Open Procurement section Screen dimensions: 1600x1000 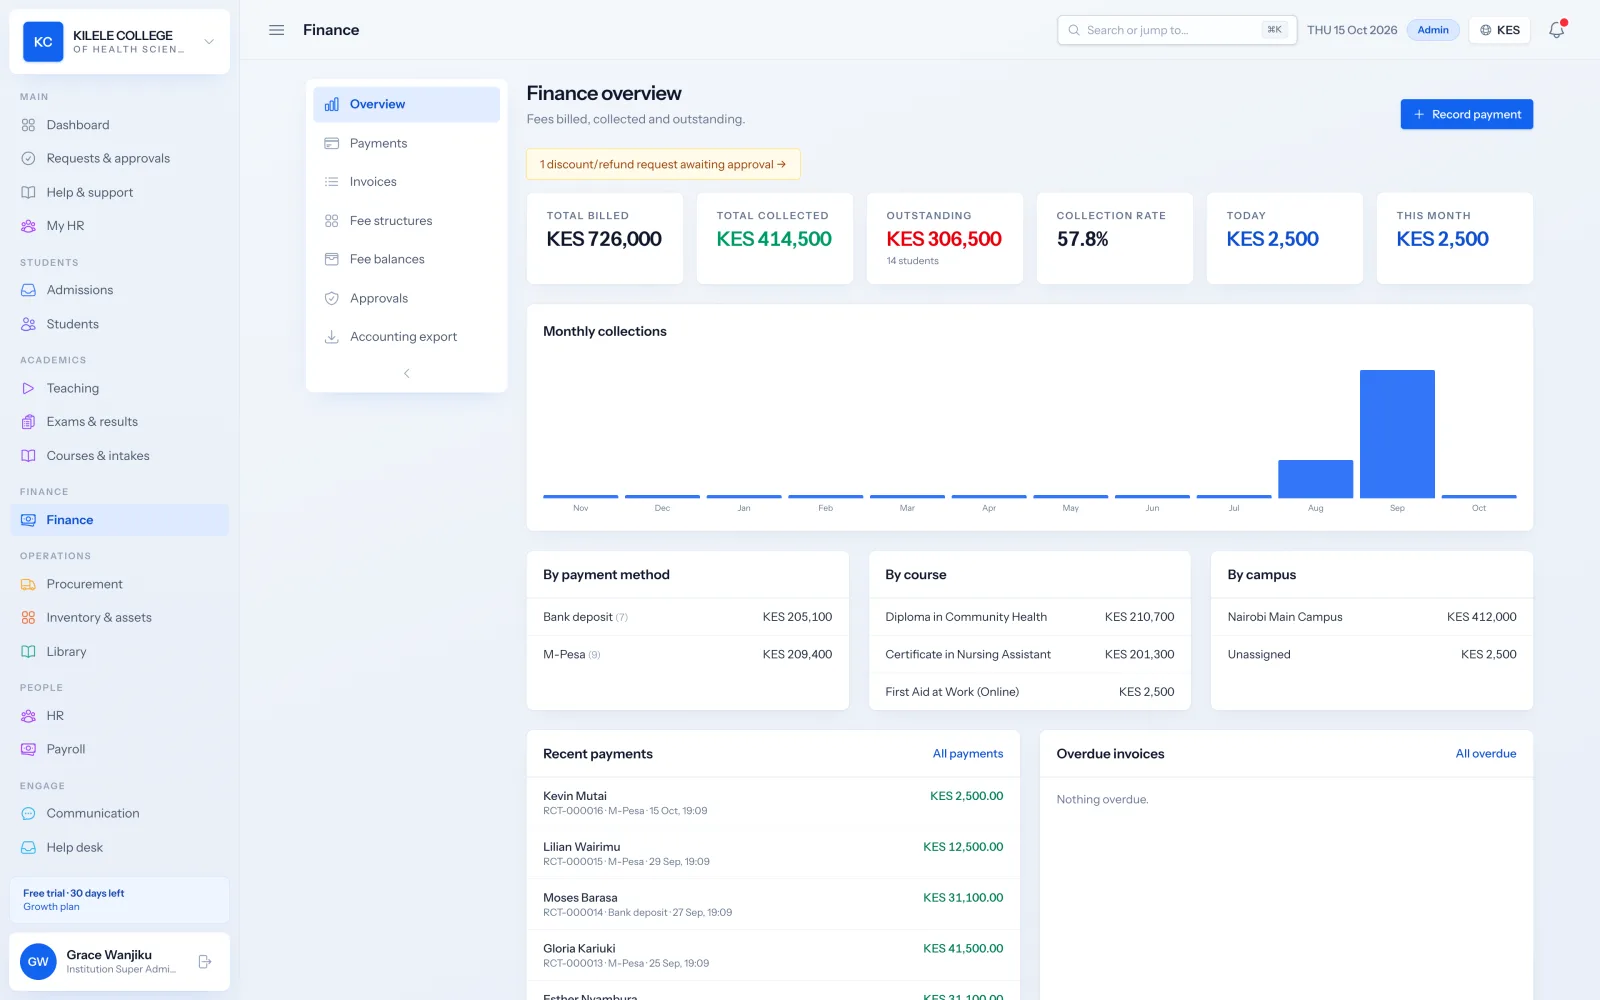coord(120,584)
